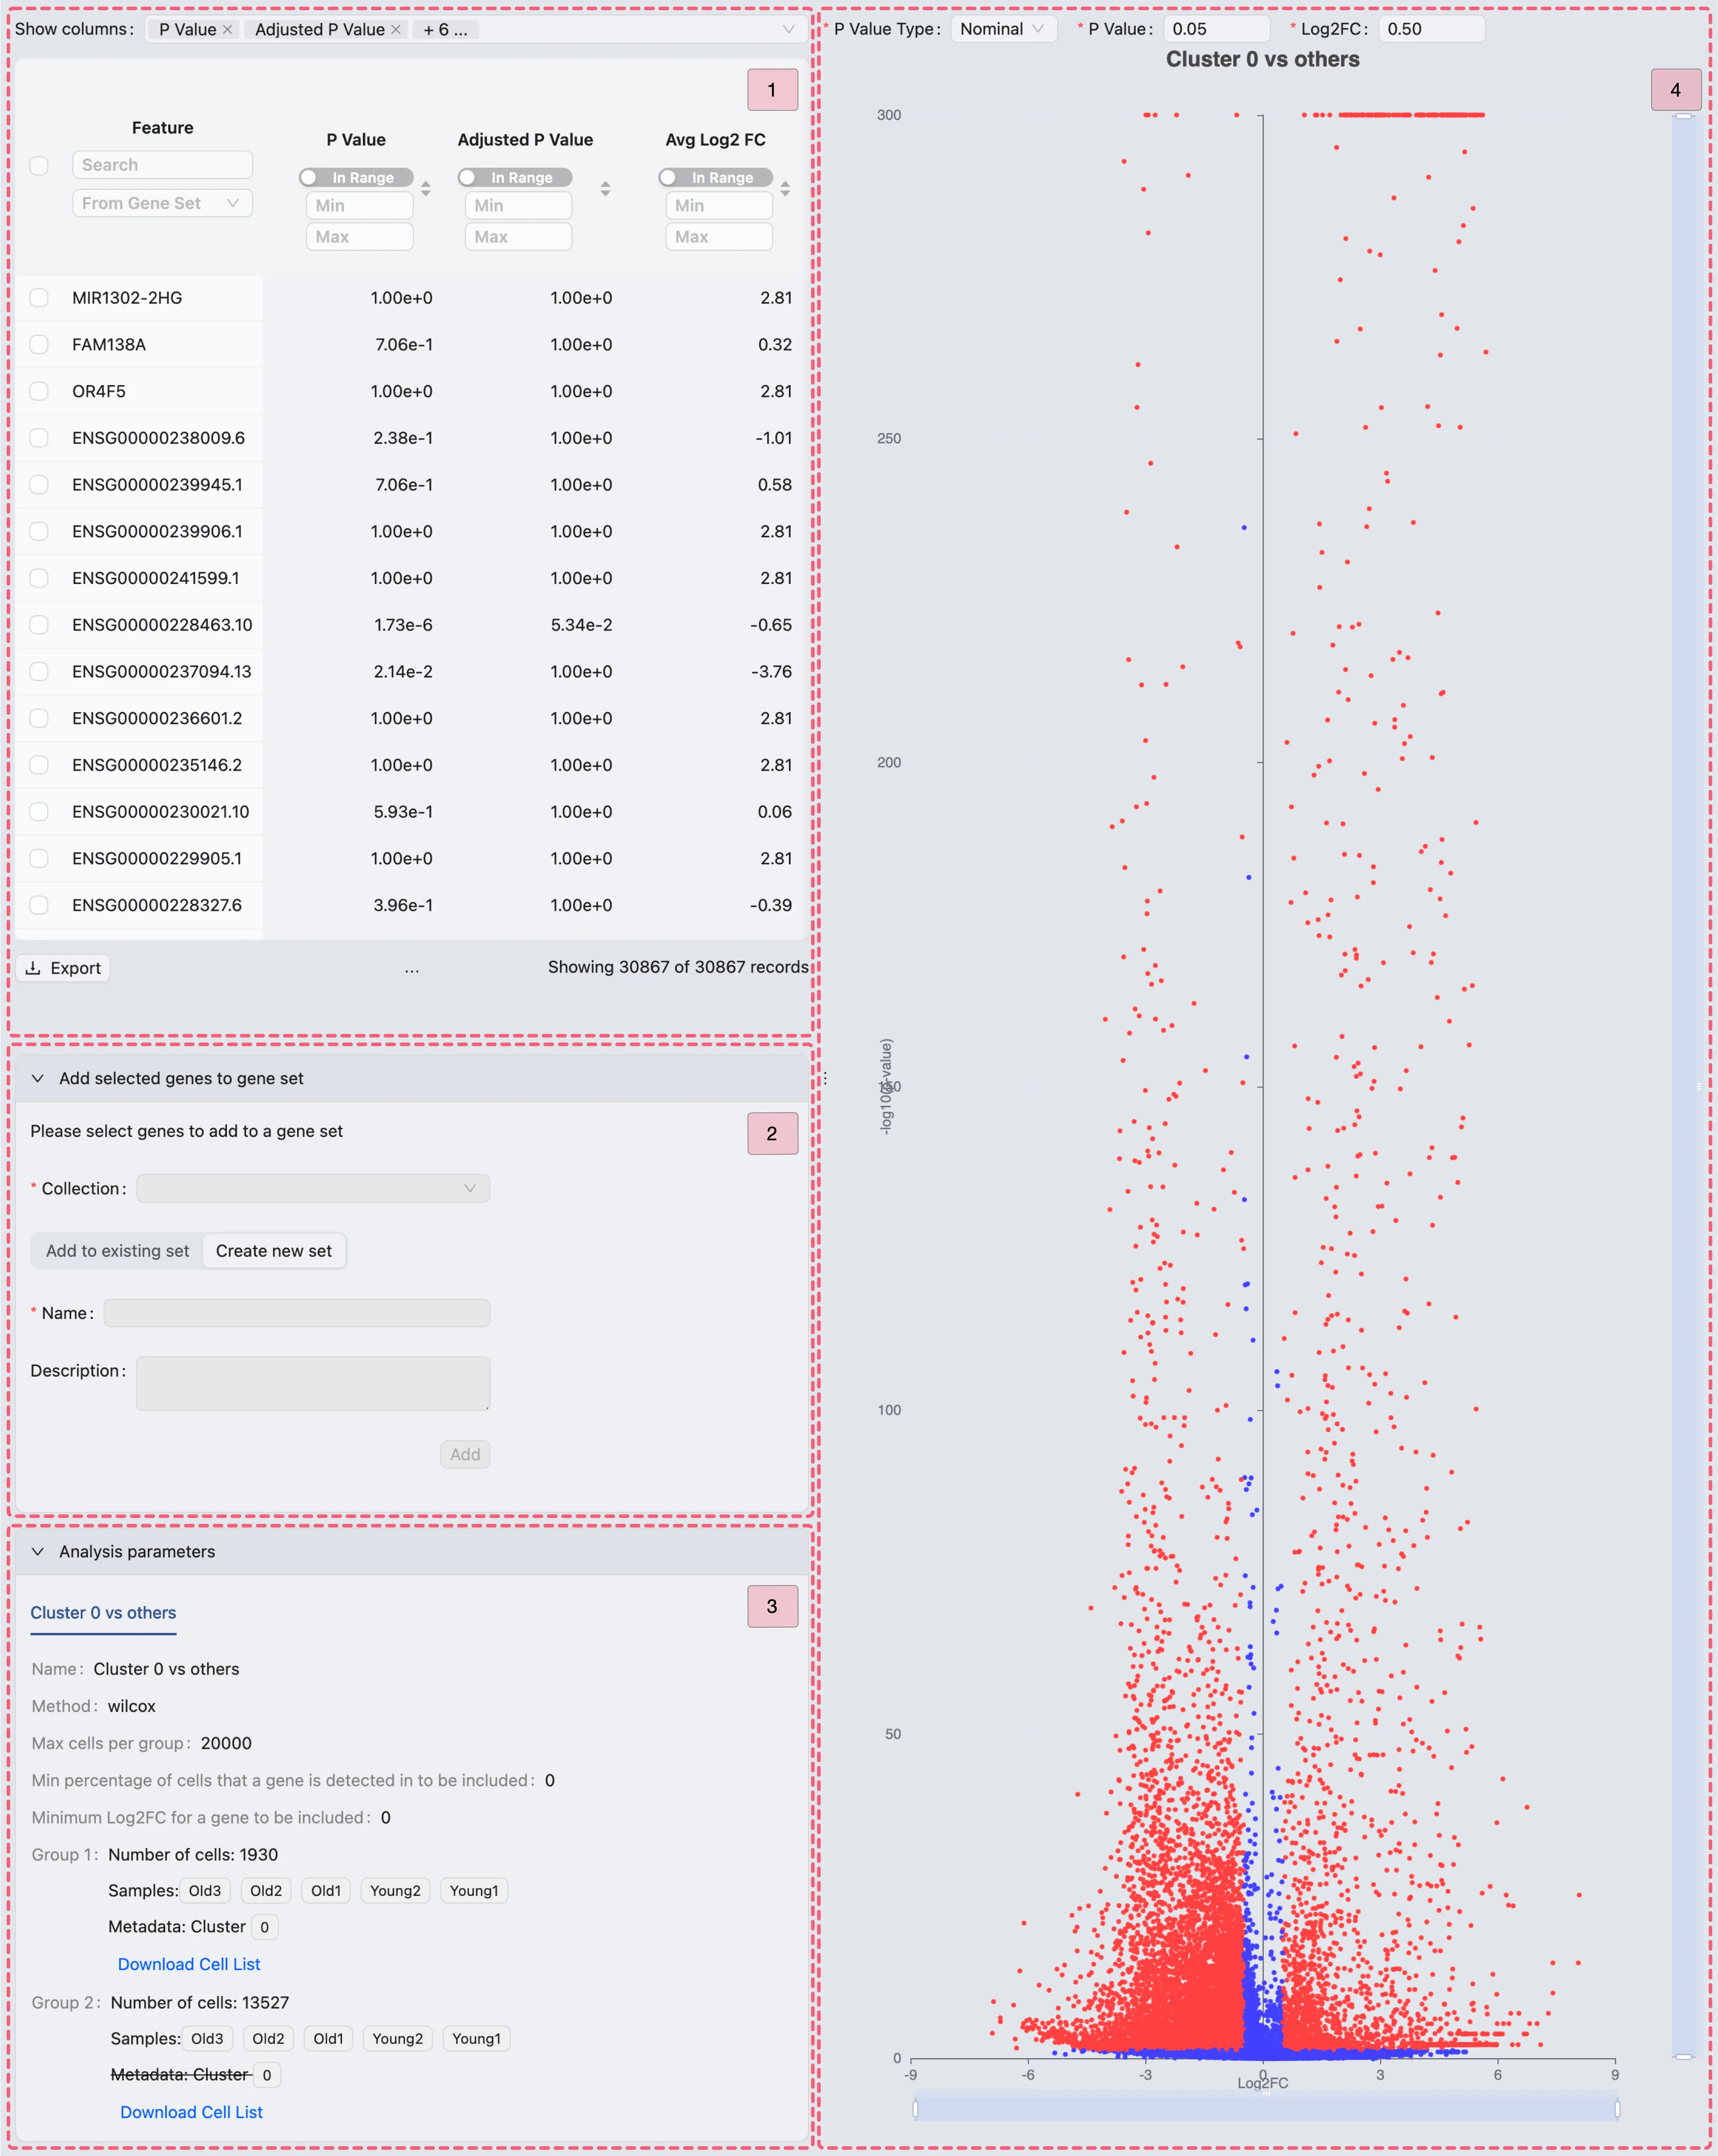Remove the Adjusted P Value column tag

click(396, 30)
